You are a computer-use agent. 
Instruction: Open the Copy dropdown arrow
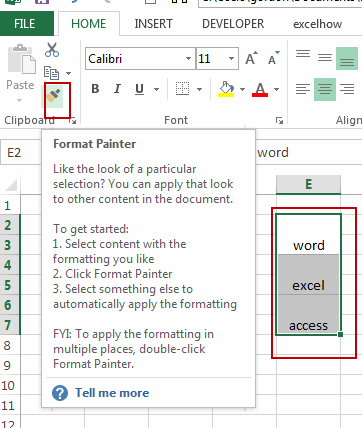point(68,73)
